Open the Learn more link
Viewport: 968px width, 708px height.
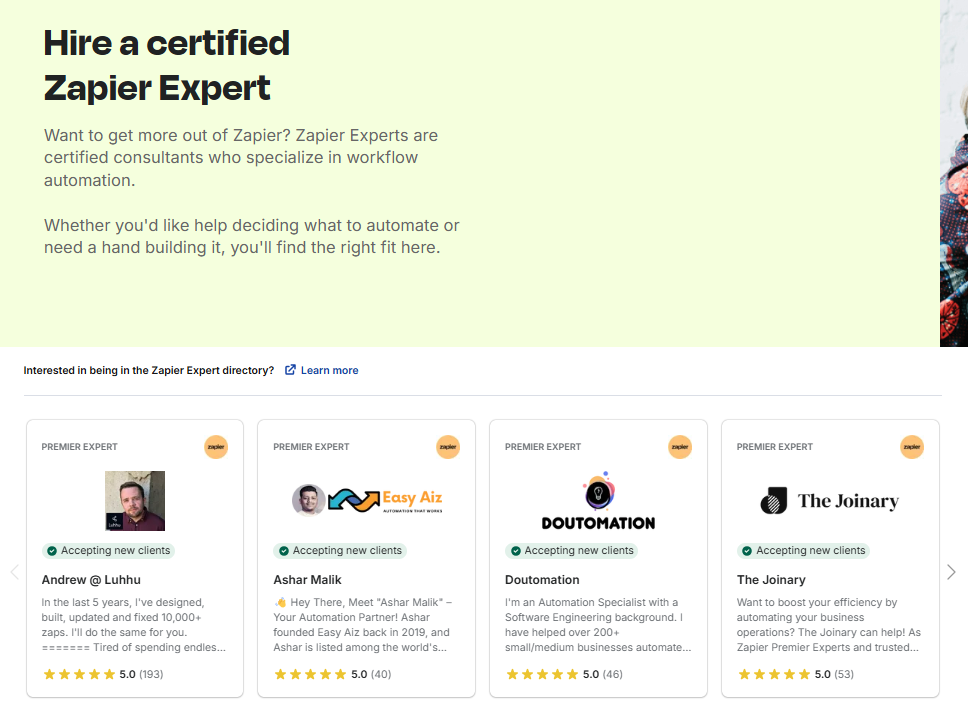(x=329, y=370)
